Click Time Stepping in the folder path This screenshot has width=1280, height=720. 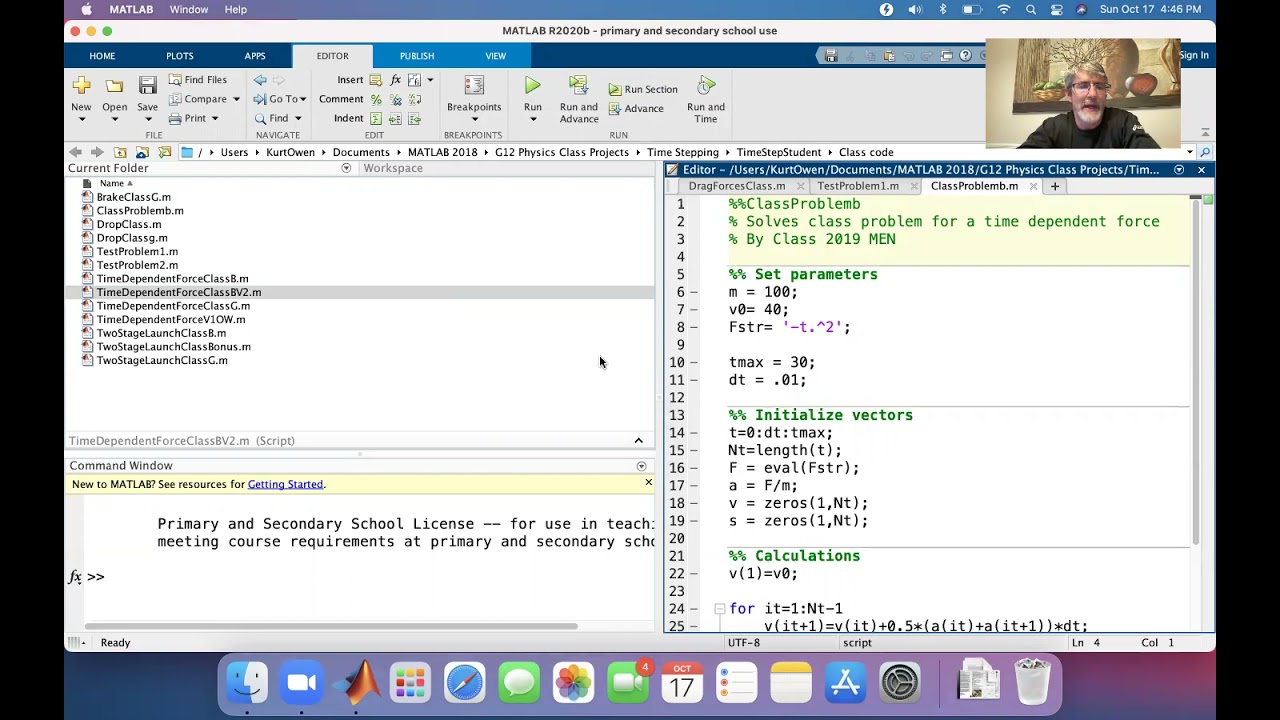pyautogui.click(x=683, y=152)
